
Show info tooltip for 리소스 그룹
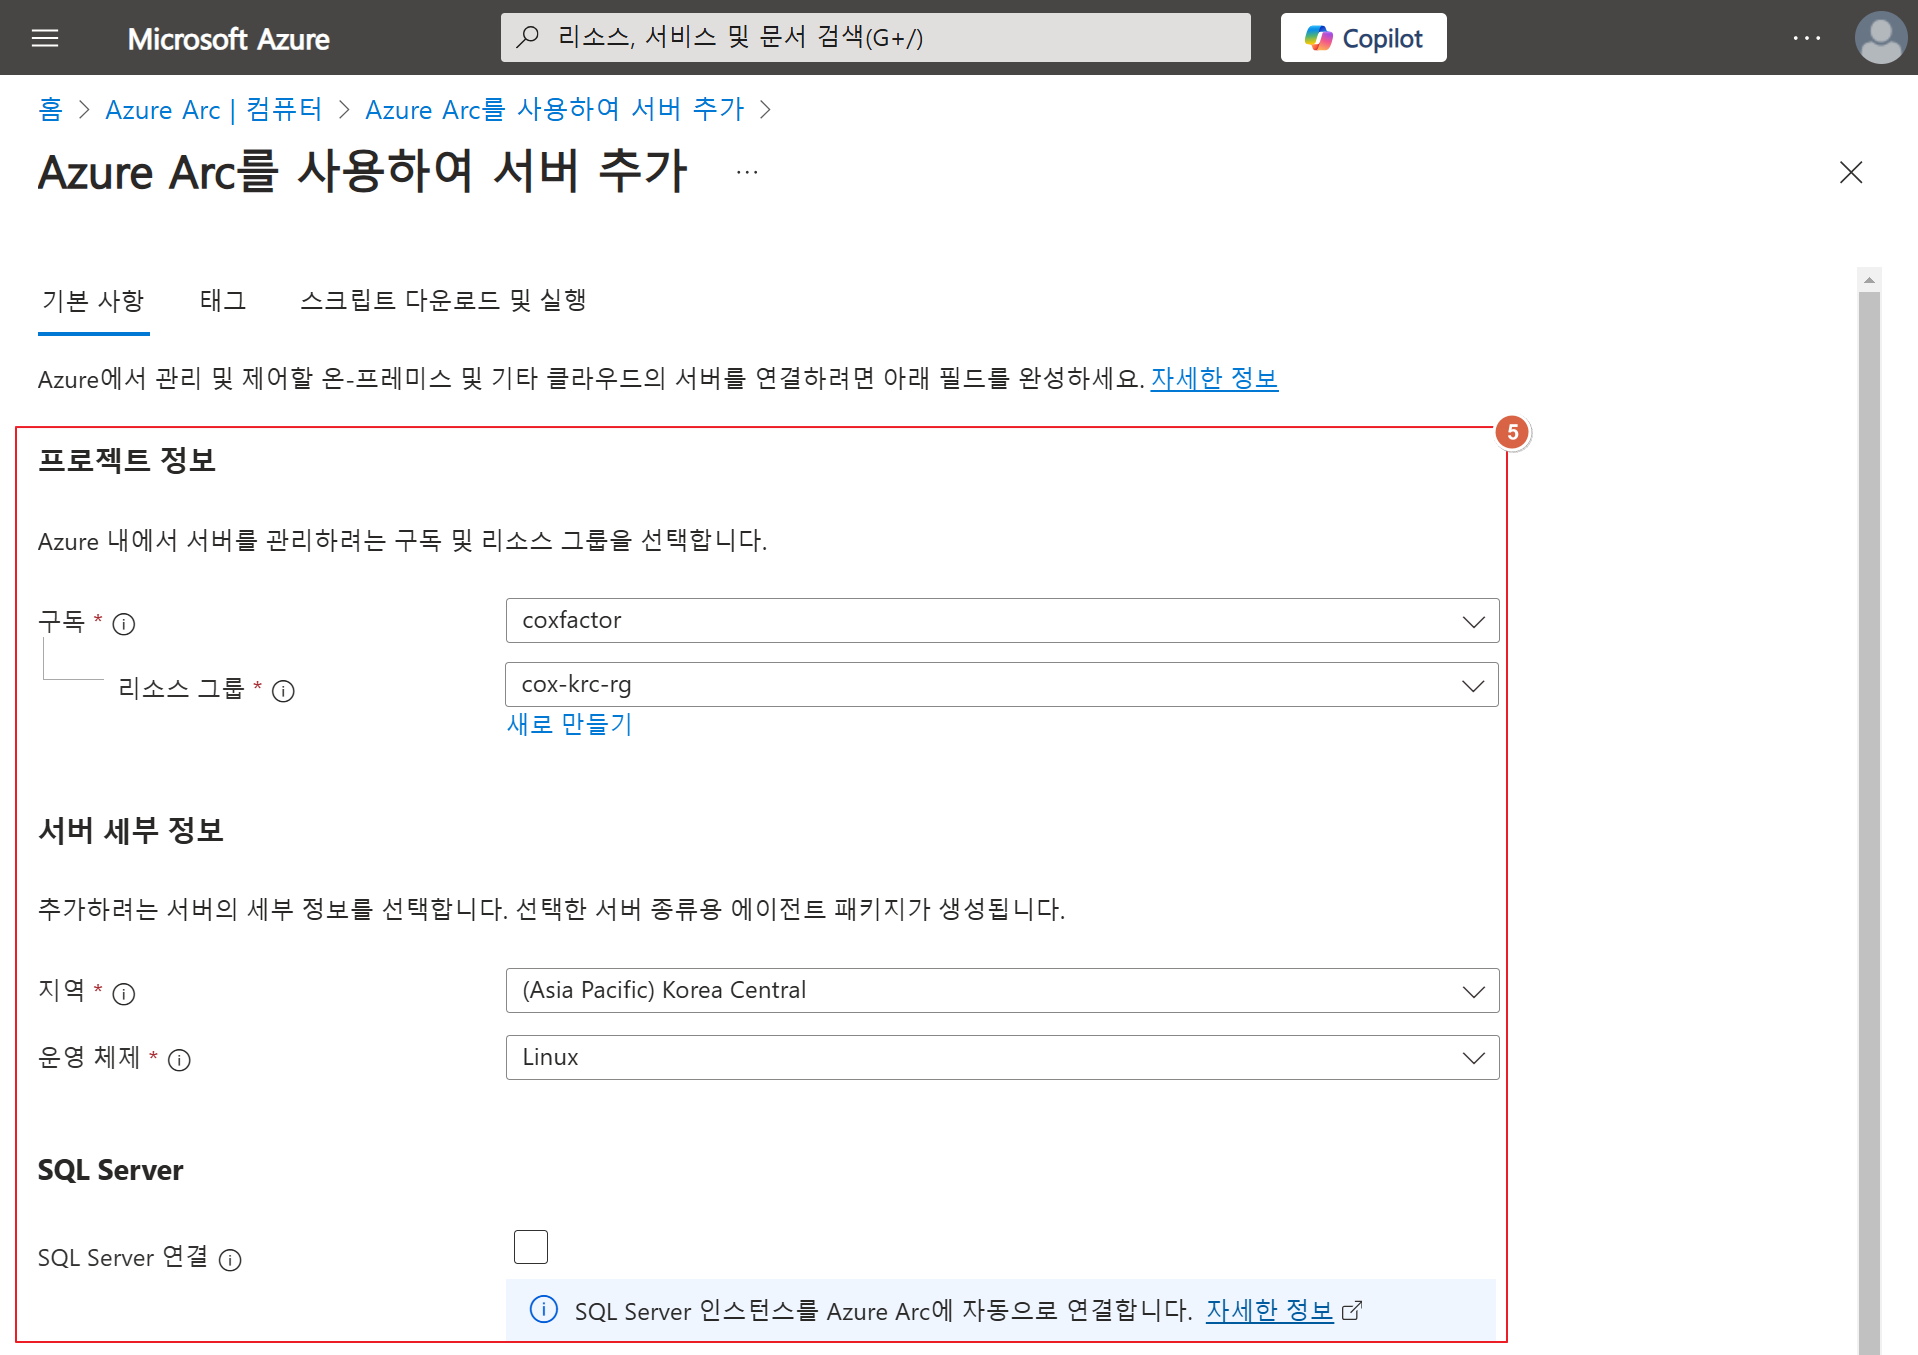[283, 691]
